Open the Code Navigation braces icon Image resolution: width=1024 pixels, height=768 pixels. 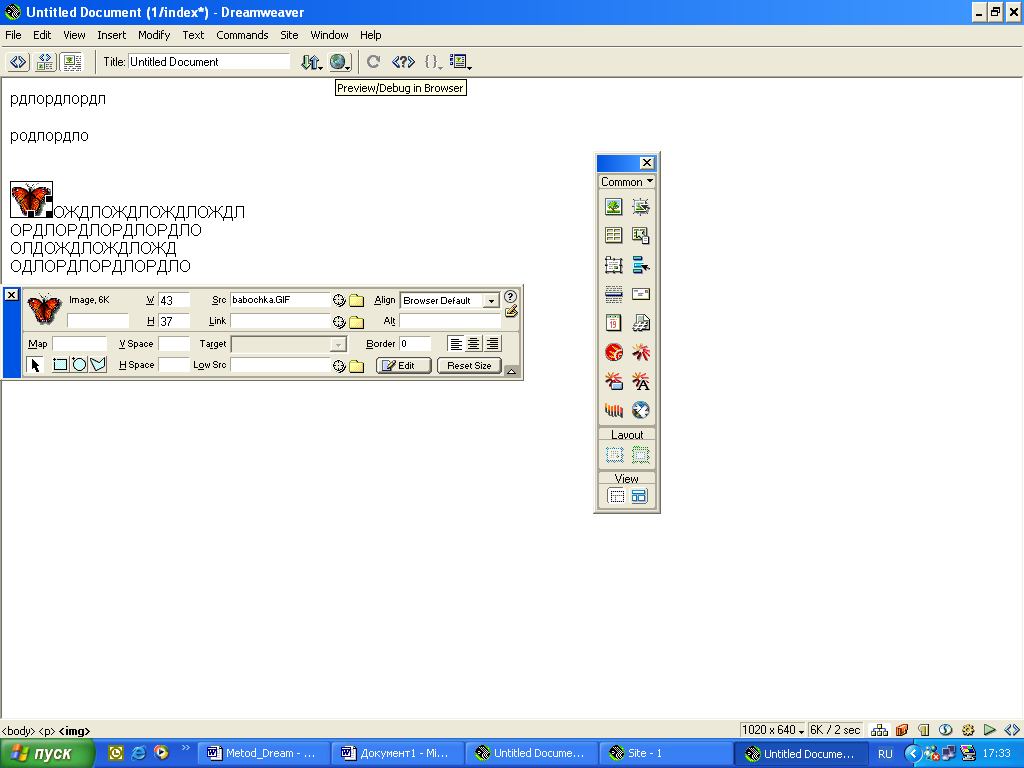[x=433, y=62]
